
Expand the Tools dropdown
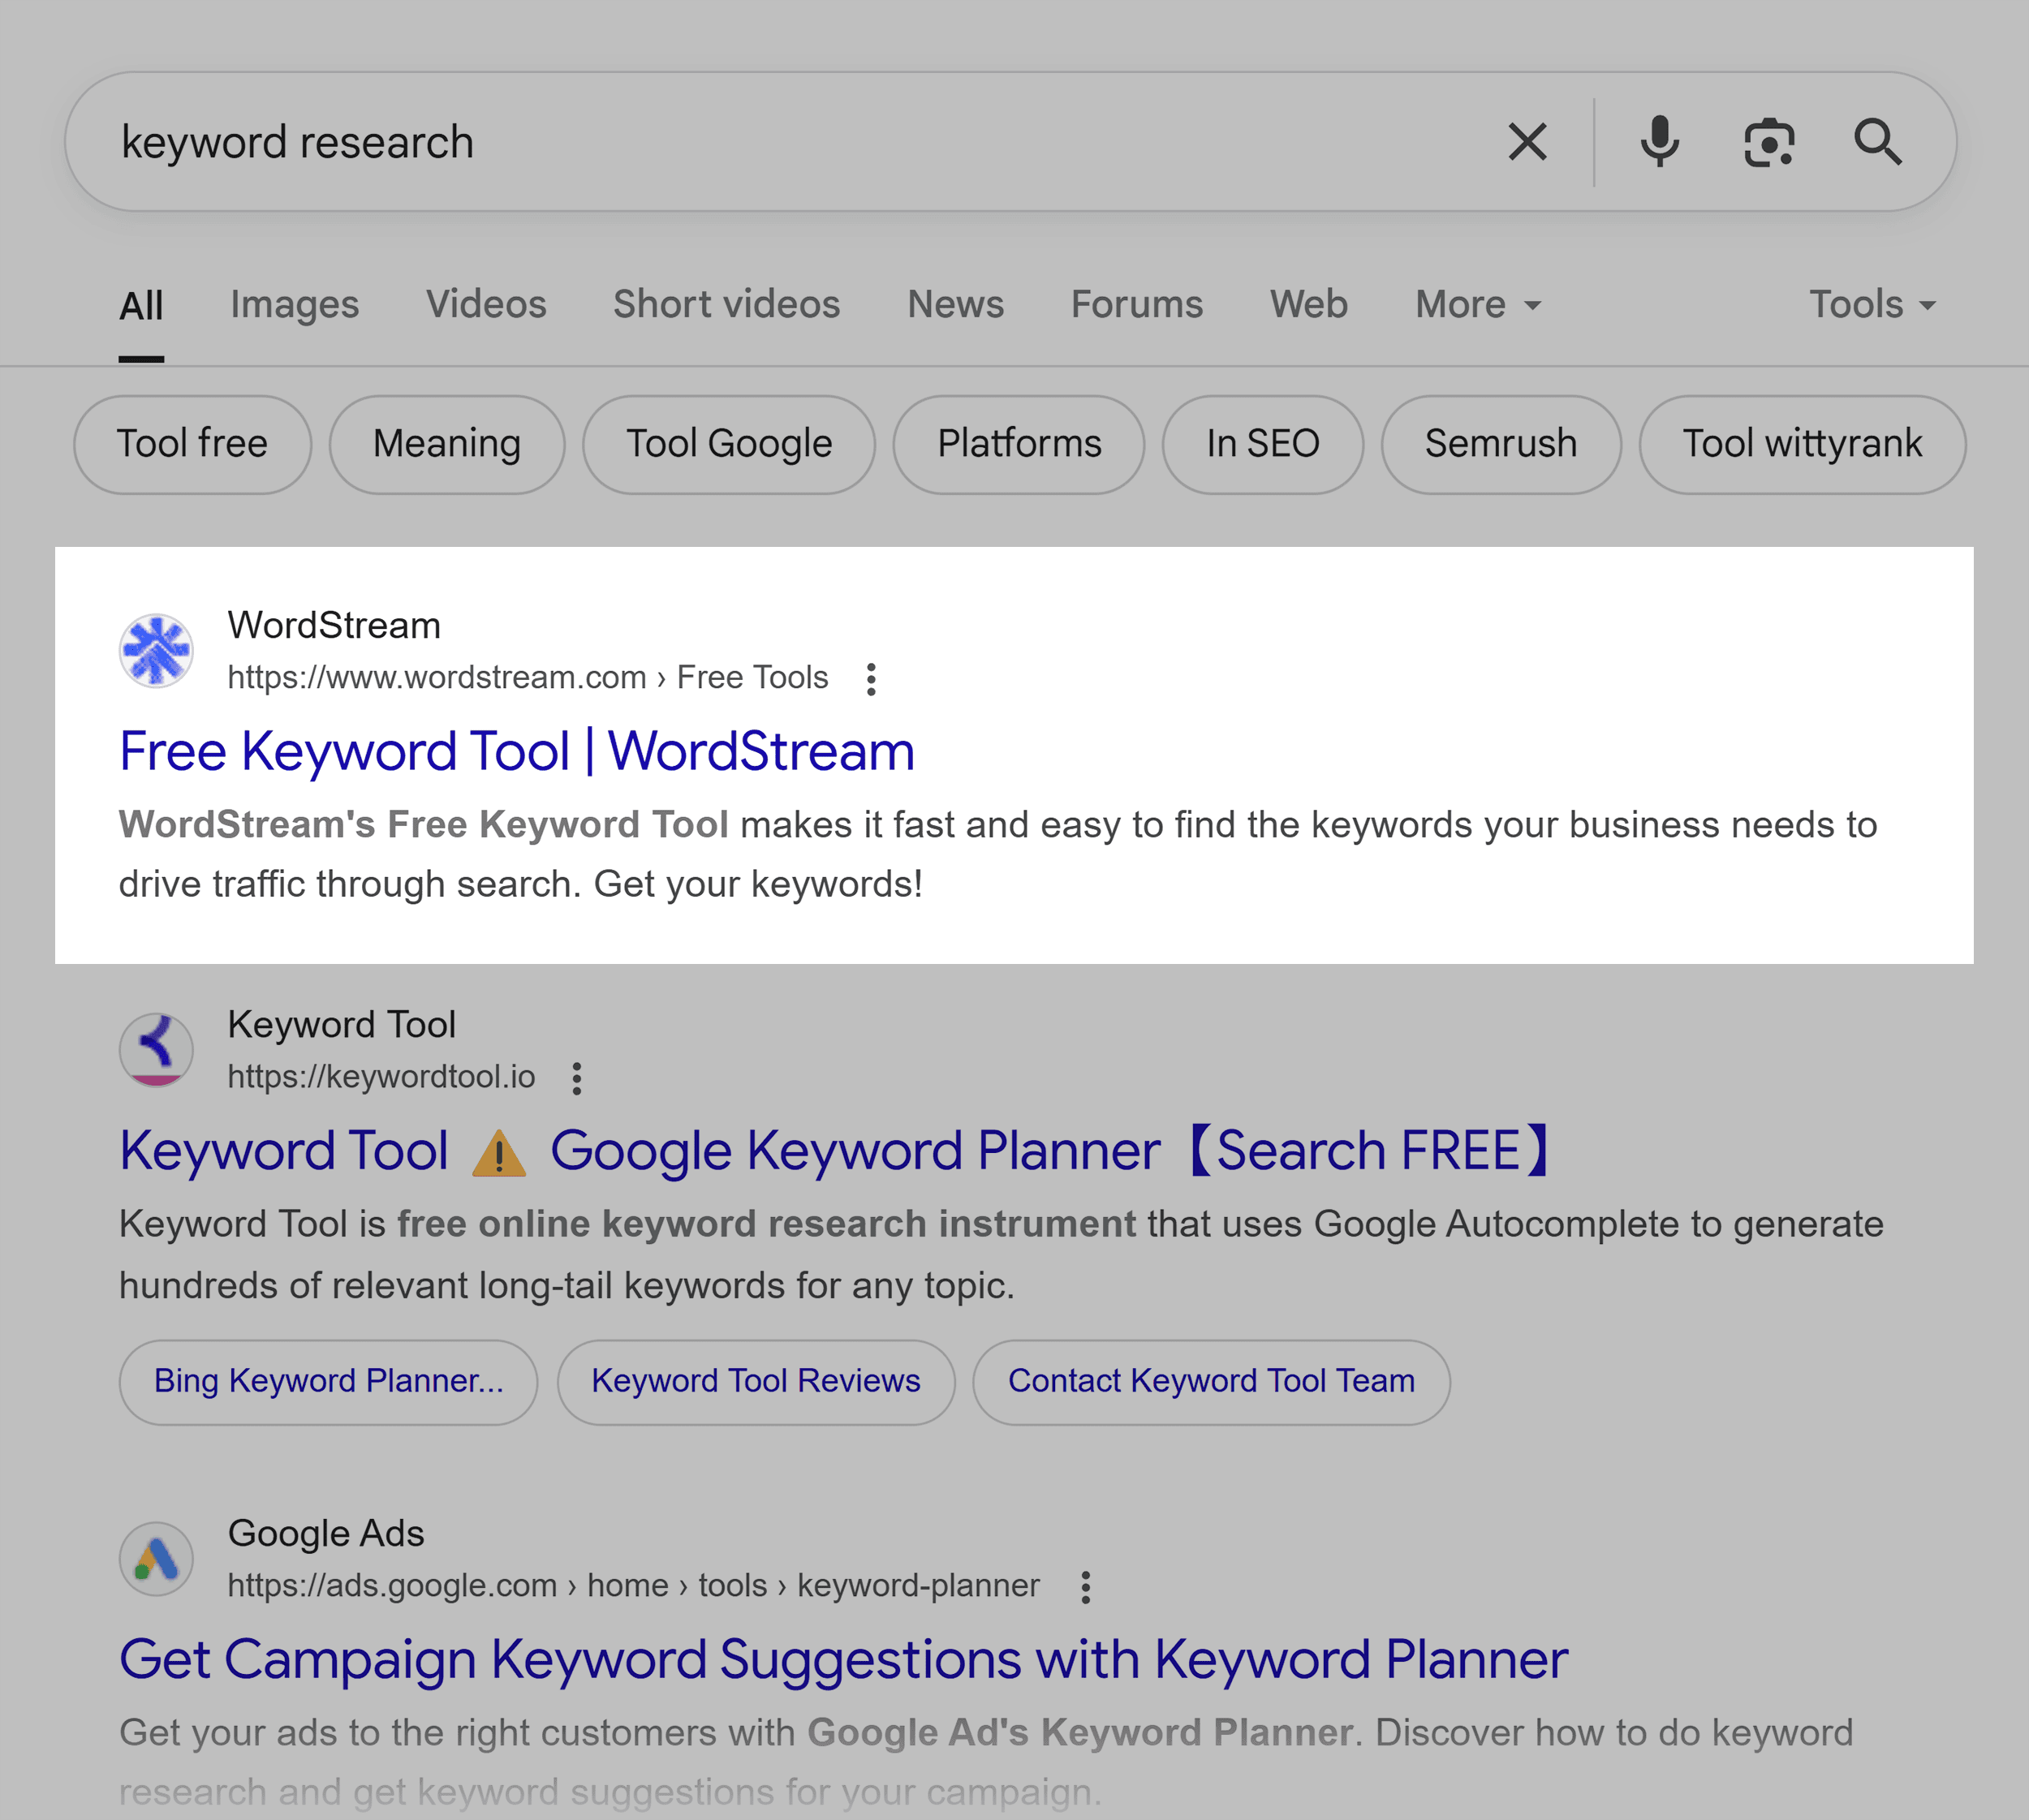click(1872, 304)
